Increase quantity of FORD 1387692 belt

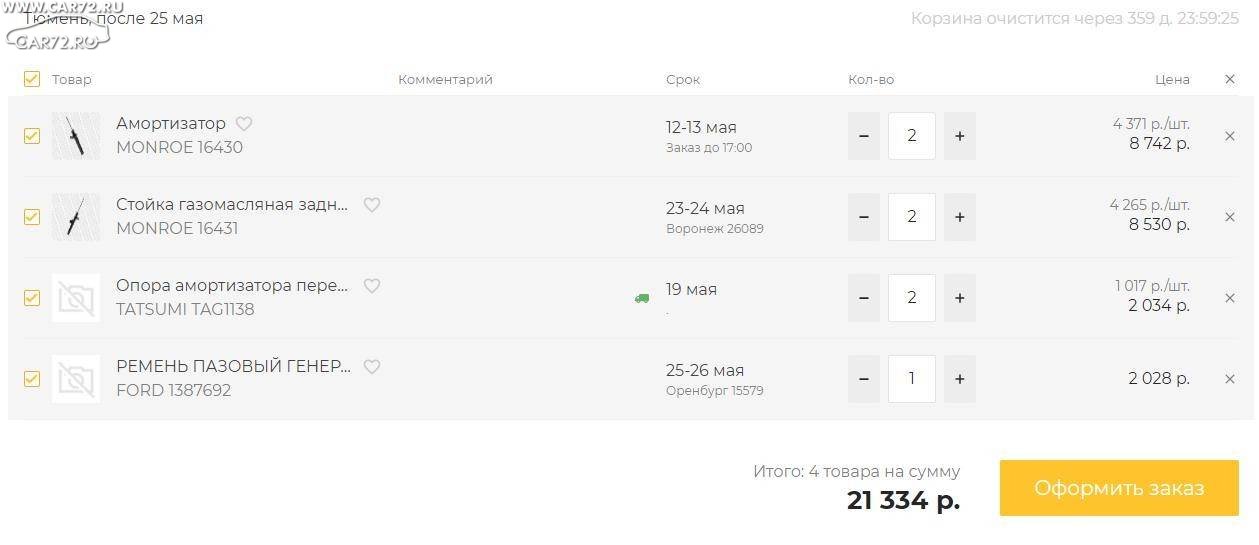pos(960,379)
